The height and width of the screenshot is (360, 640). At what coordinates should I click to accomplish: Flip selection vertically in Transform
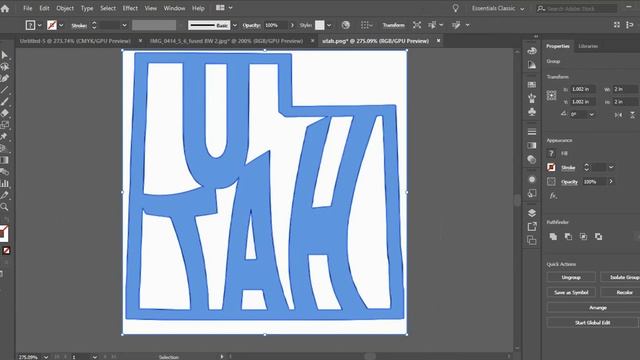pos(632,115)
